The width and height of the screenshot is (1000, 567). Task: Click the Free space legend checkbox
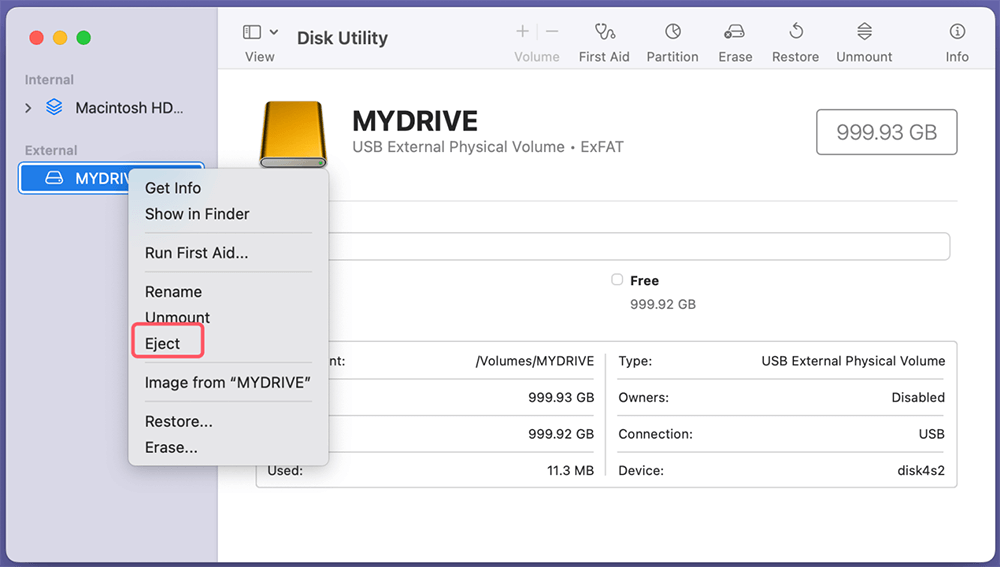pos(617,280)
